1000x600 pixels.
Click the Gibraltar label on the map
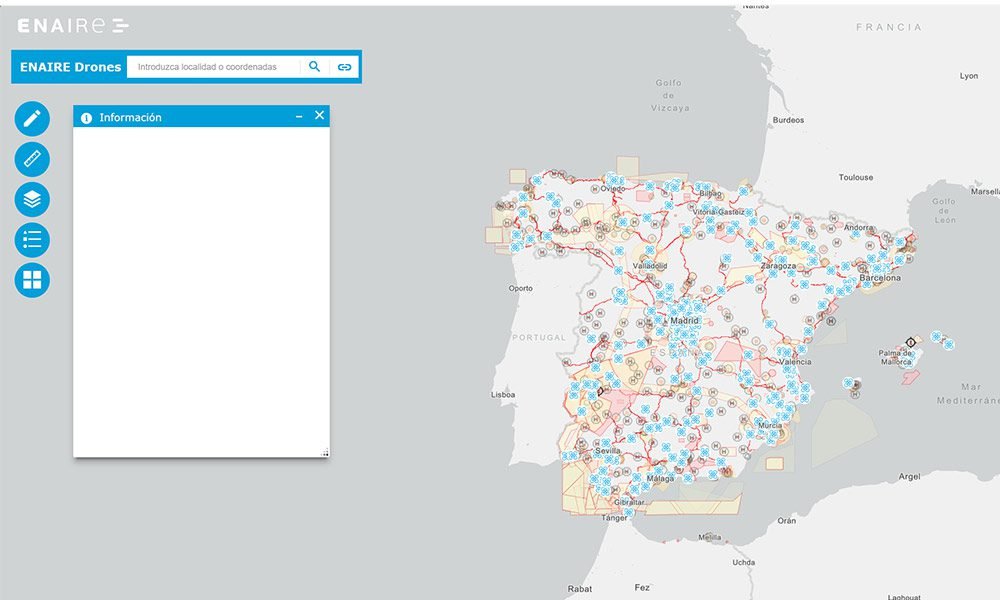(x=629, y=502)
